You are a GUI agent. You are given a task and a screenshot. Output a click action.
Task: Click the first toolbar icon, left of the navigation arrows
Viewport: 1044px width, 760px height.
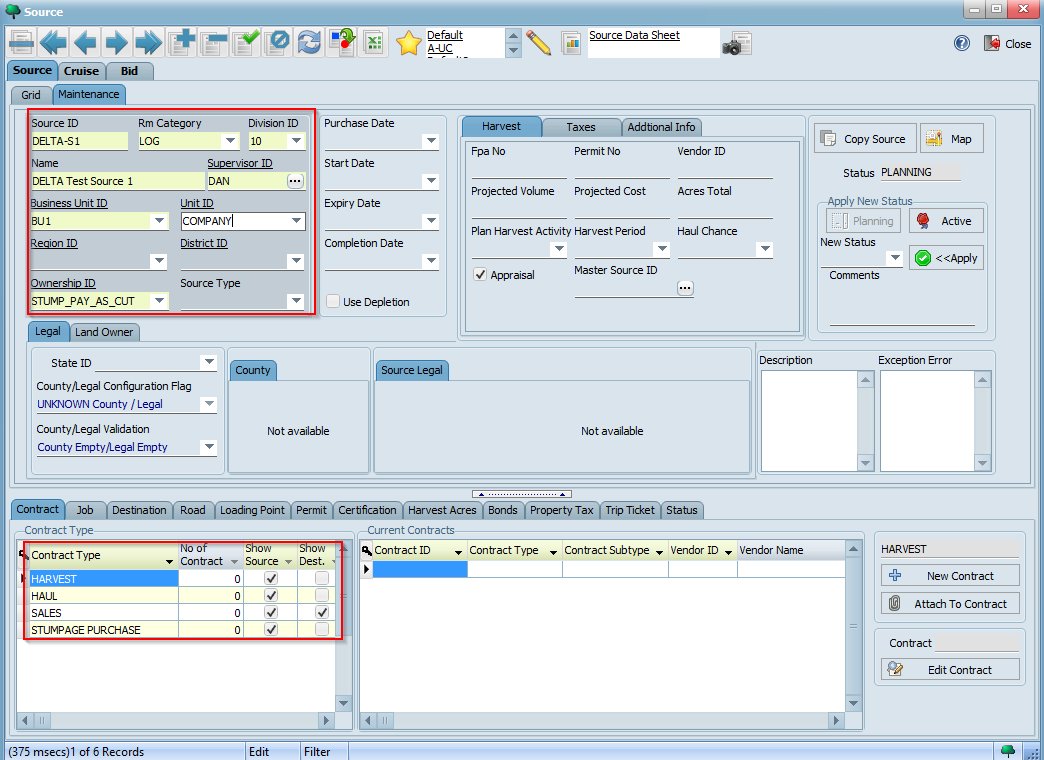pyautogui.click(x=22, y=43)
